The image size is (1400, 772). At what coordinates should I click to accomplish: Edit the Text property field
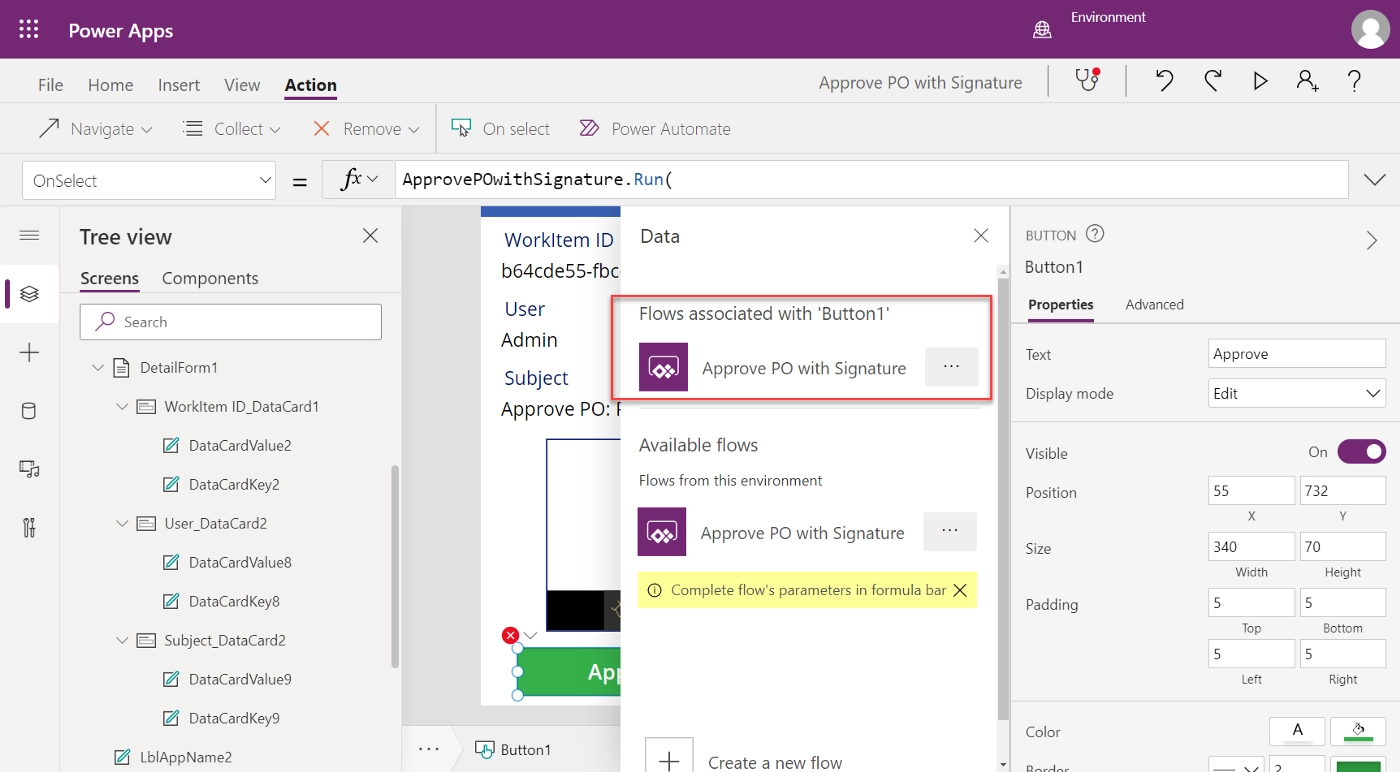click(x=1296, y=354)
